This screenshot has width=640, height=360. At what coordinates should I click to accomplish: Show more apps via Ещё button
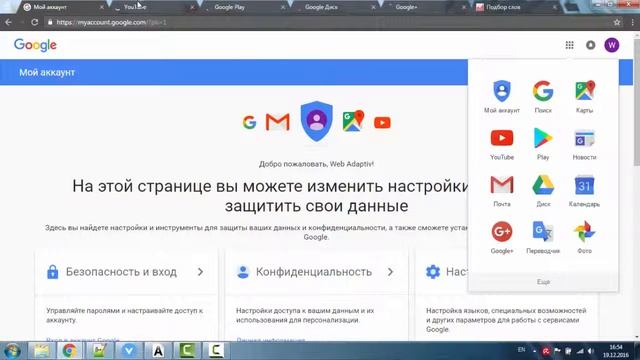[543, 282]
